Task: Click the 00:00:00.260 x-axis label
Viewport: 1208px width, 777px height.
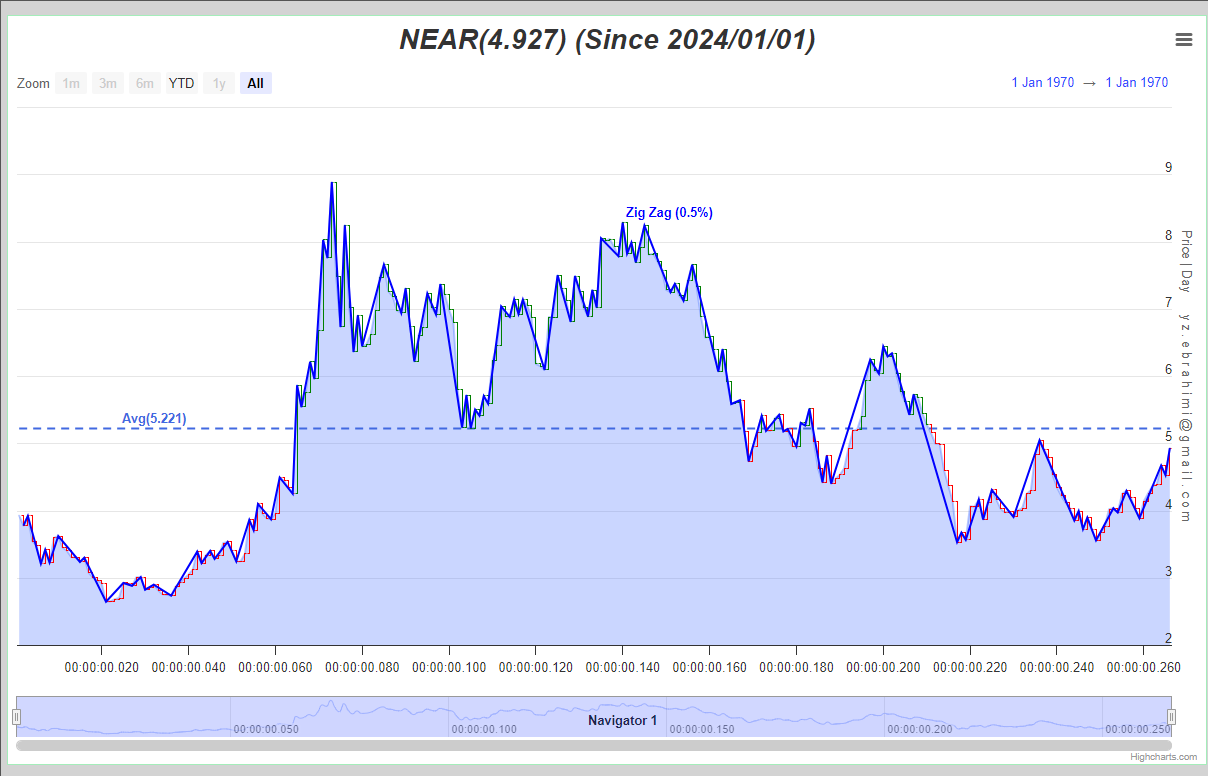Action: [1143, 667]
